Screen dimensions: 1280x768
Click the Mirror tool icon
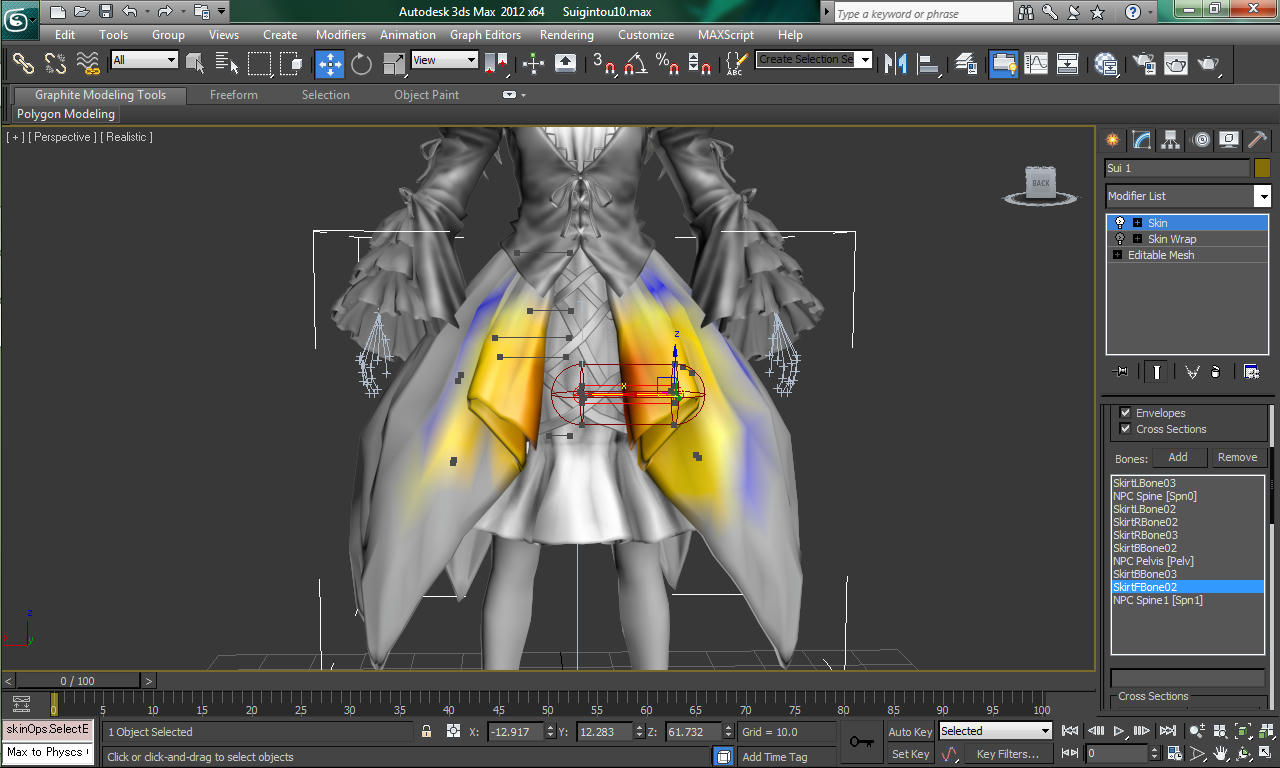pos(897,63)
